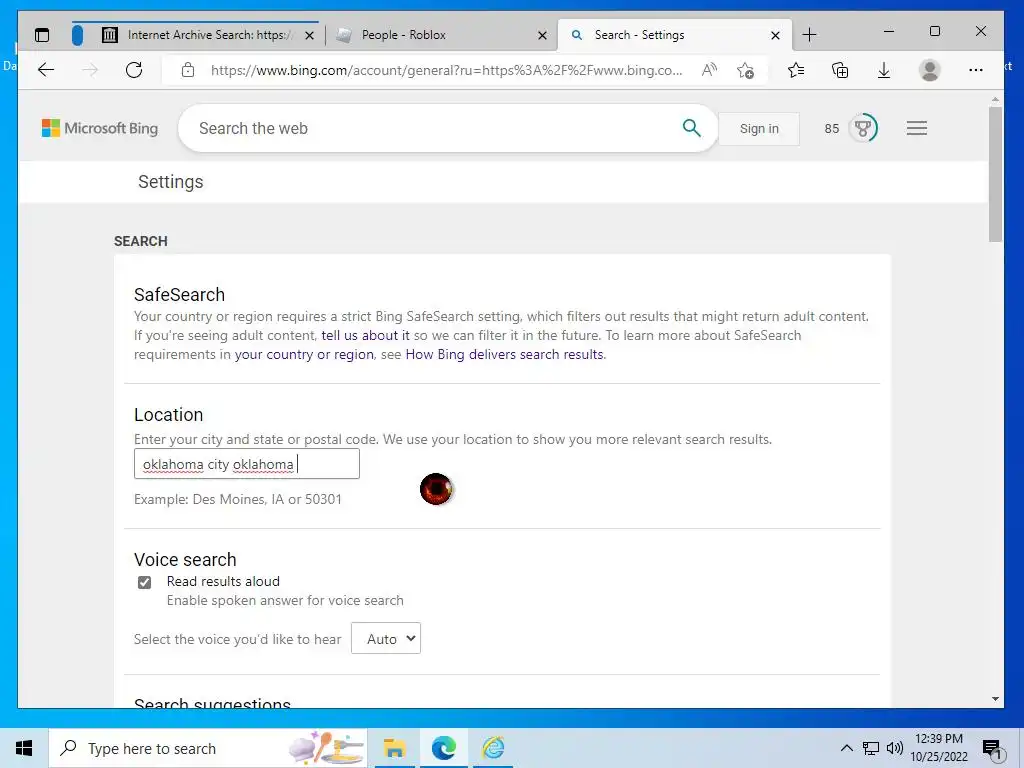Viewport: 1024px width, 768px height.
Task: Open the Bing hamburger menu
Action: (917, 128)
